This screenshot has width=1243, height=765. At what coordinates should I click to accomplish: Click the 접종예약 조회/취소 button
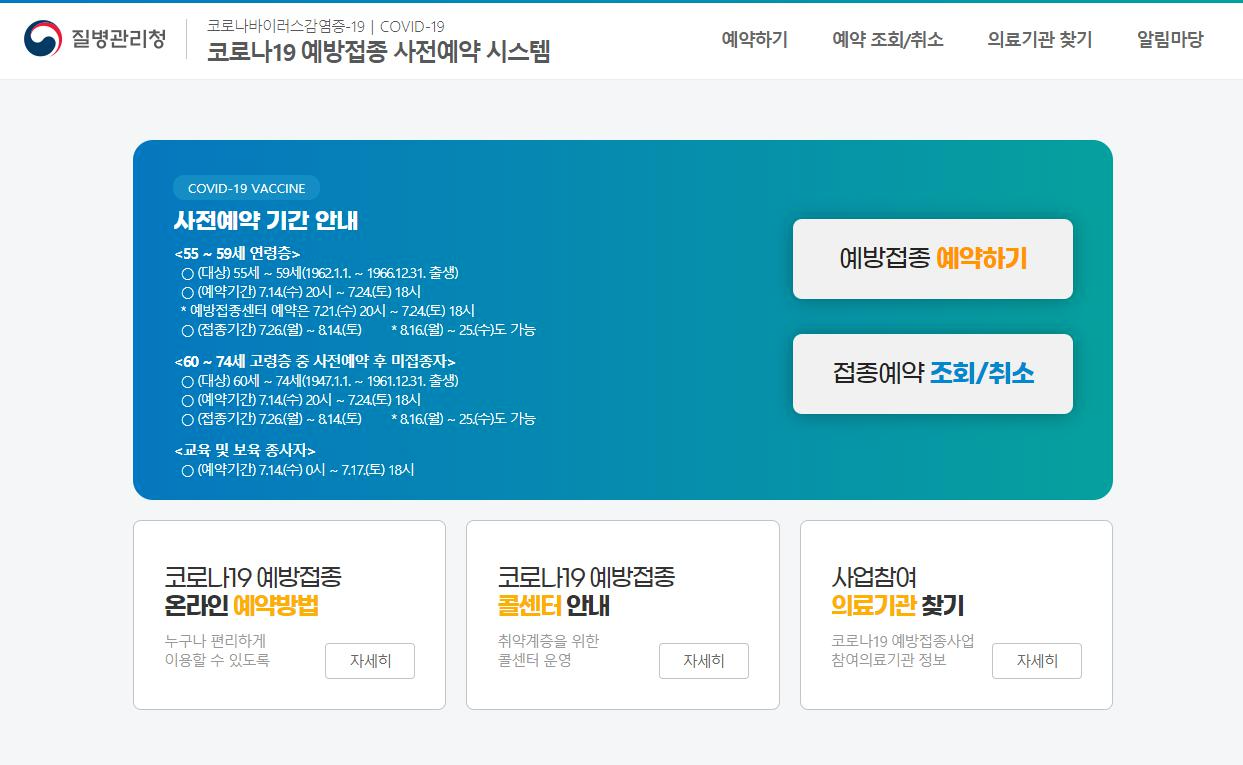(933, 374)
